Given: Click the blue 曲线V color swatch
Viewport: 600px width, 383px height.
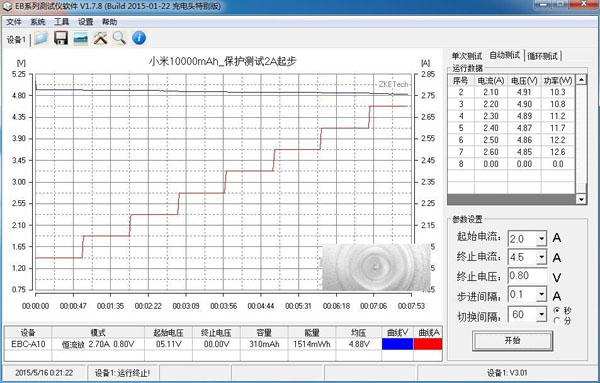Looking at the screenshot, I should tap(398, 344).
